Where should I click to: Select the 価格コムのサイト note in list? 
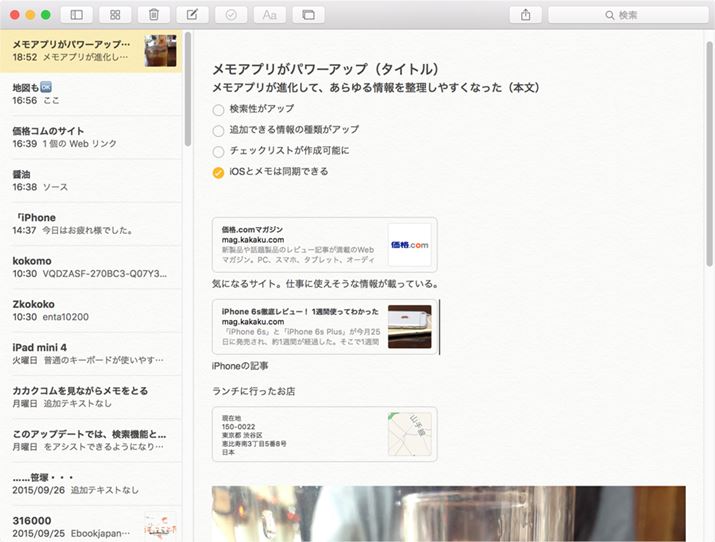[x=92, y=137]
